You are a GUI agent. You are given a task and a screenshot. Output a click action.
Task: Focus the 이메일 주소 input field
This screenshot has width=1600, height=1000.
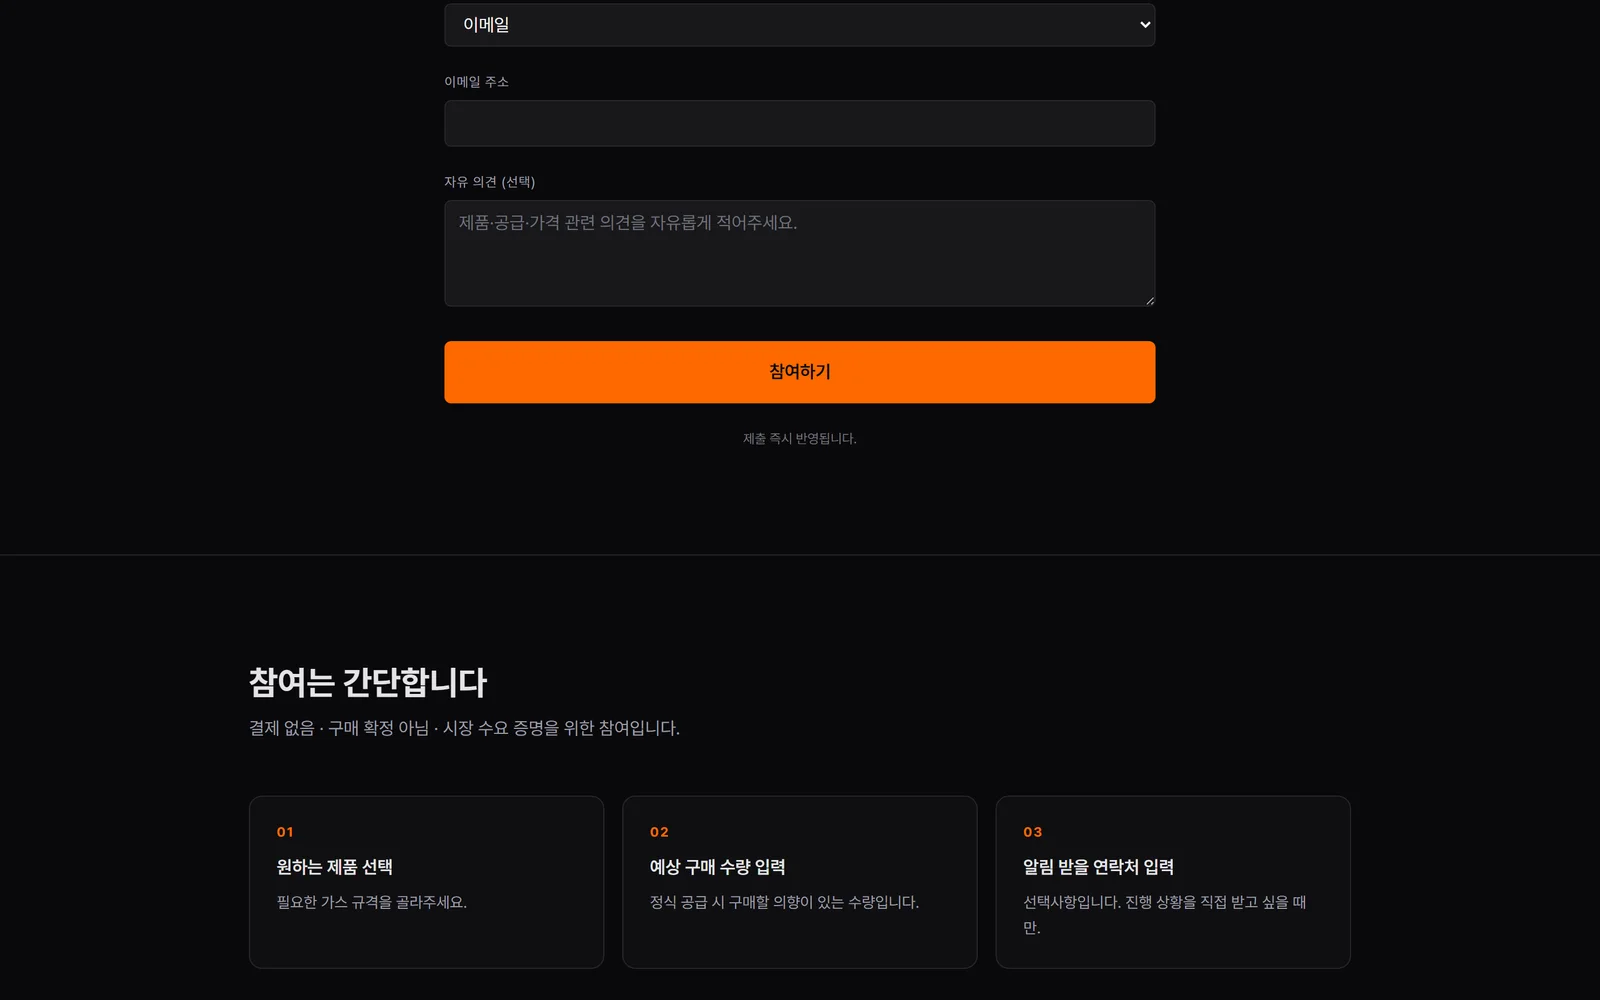click(799, 123)
